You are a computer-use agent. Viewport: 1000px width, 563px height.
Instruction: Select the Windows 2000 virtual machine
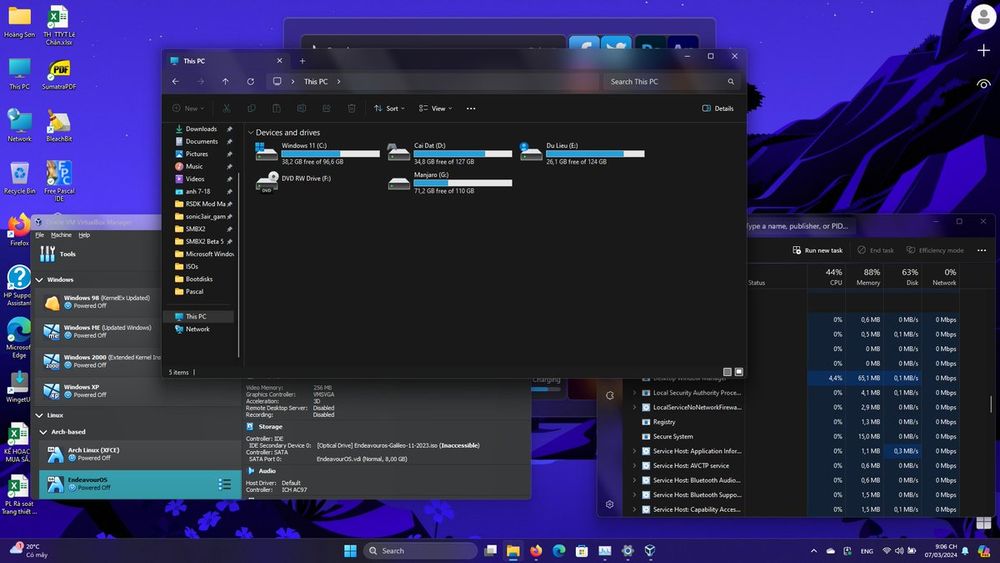pyautogui.click(x=99, y=362)
